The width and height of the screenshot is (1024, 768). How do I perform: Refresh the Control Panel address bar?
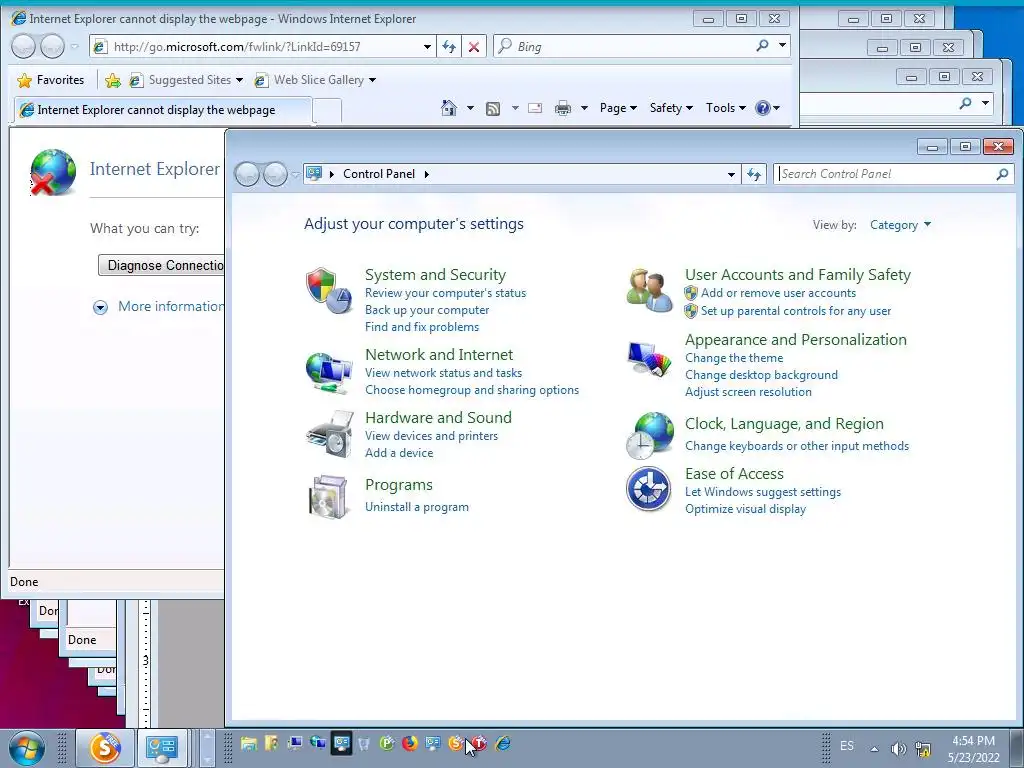tap(754, 174)
